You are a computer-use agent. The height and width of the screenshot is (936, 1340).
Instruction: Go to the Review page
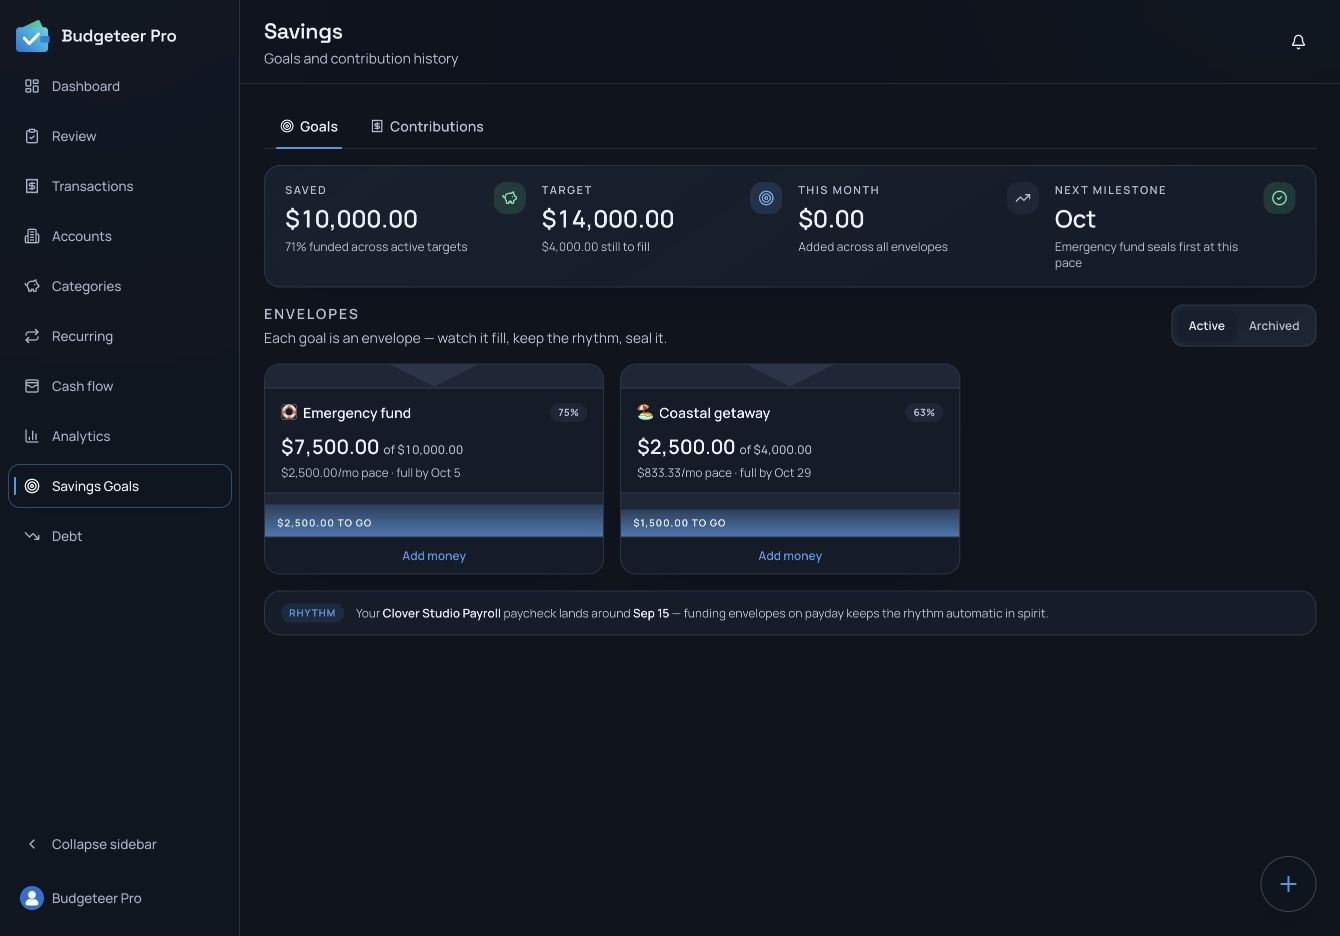coord(120,136)
